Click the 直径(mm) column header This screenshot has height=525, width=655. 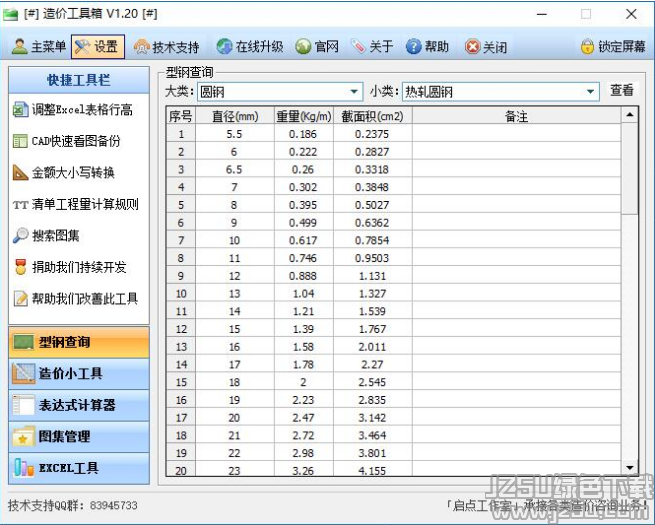[235, 116]
